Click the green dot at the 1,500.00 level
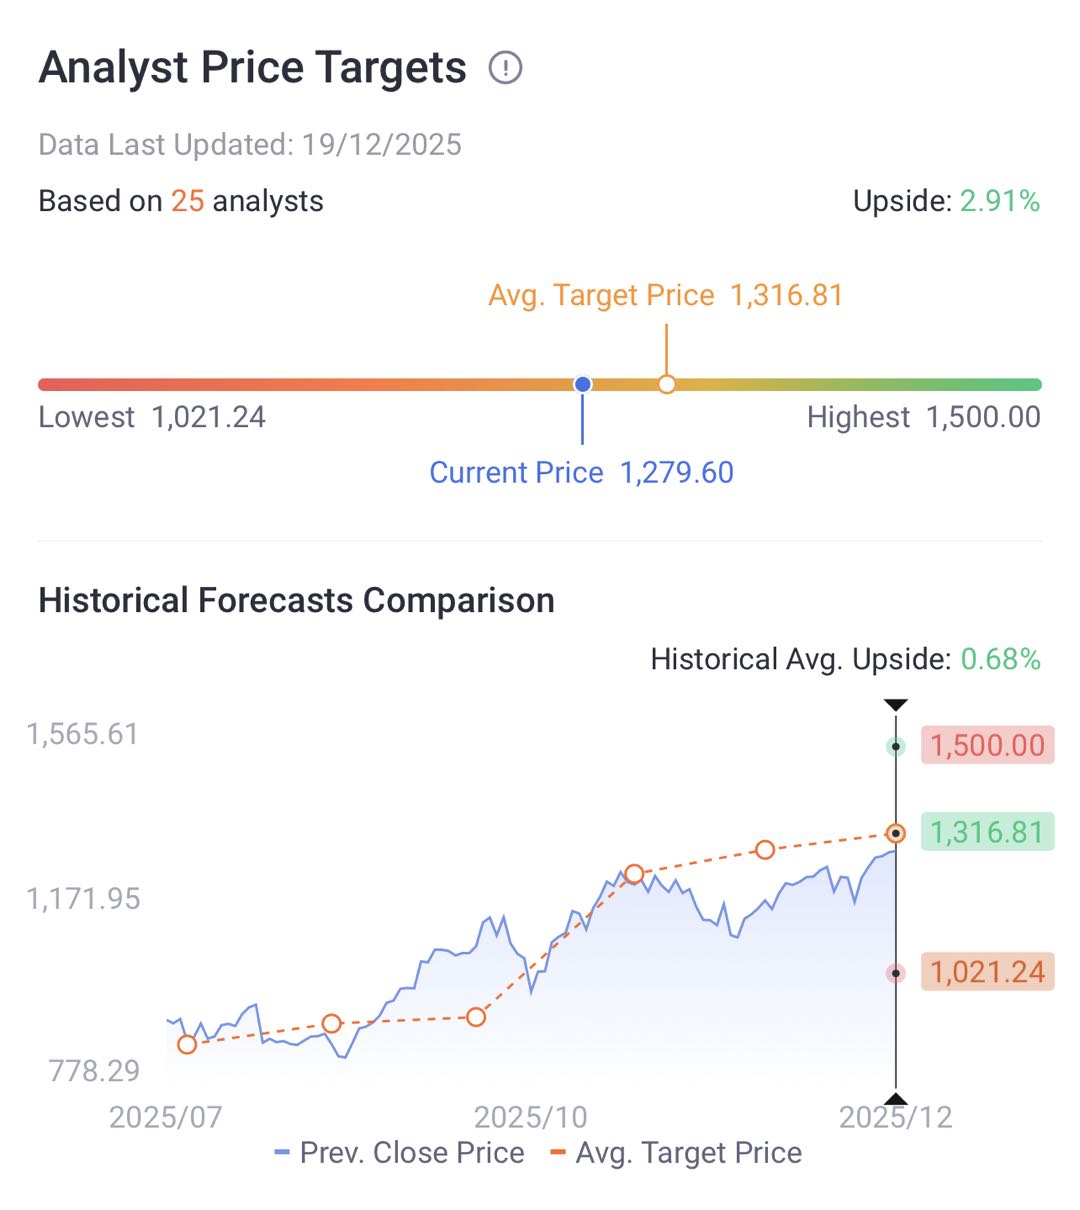 point(896,746)
